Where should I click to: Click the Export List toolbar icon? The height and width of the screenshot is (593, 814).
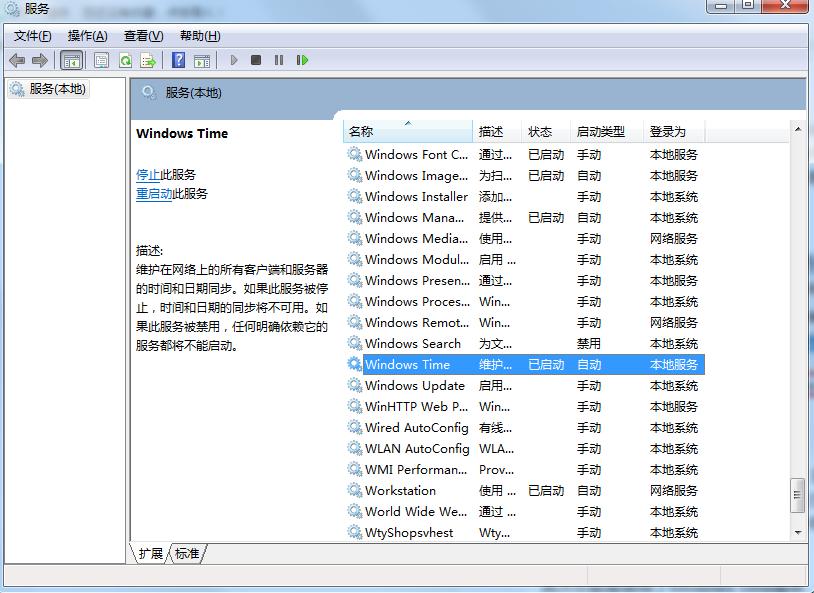148,60
